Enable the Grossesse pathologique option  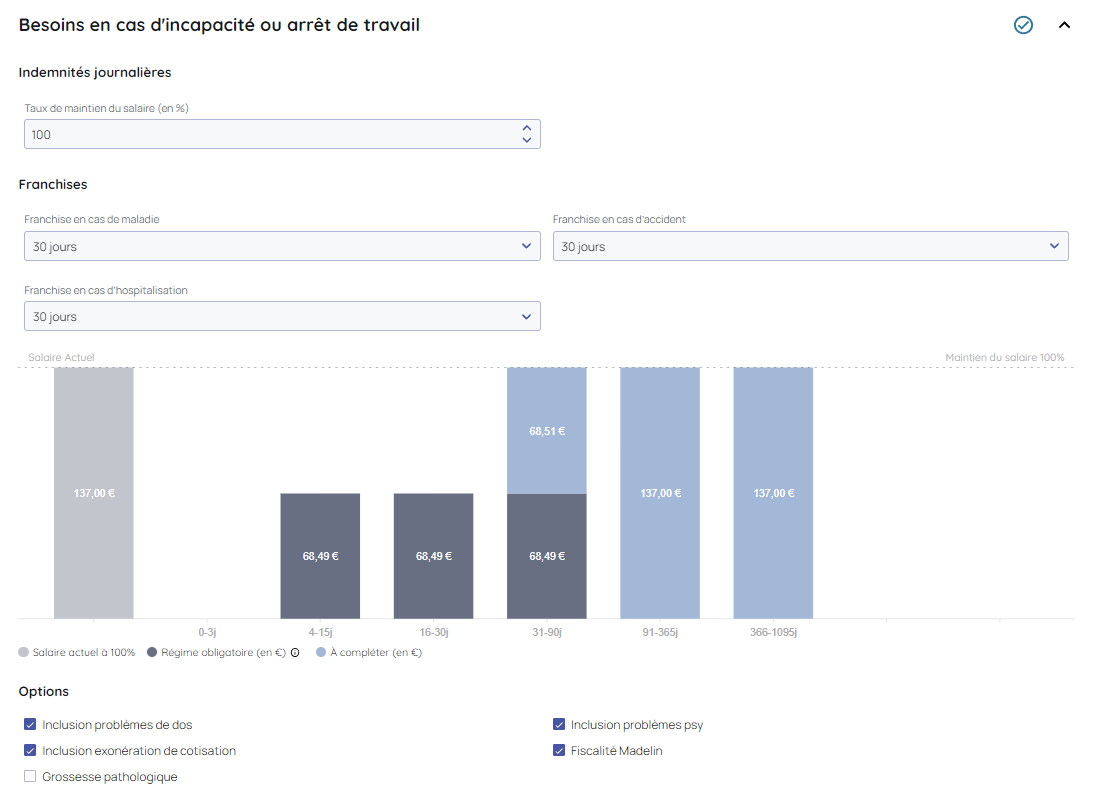pos(30,777)
